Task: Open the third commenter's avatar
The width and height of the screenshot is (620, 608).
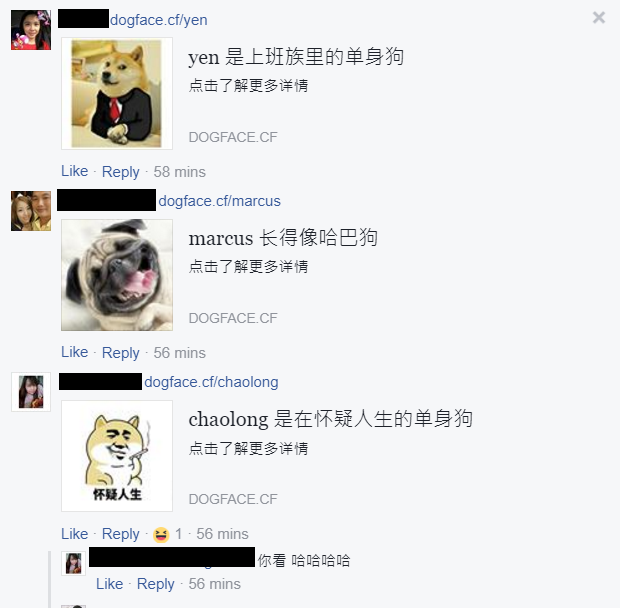Action: coord(31,392)
